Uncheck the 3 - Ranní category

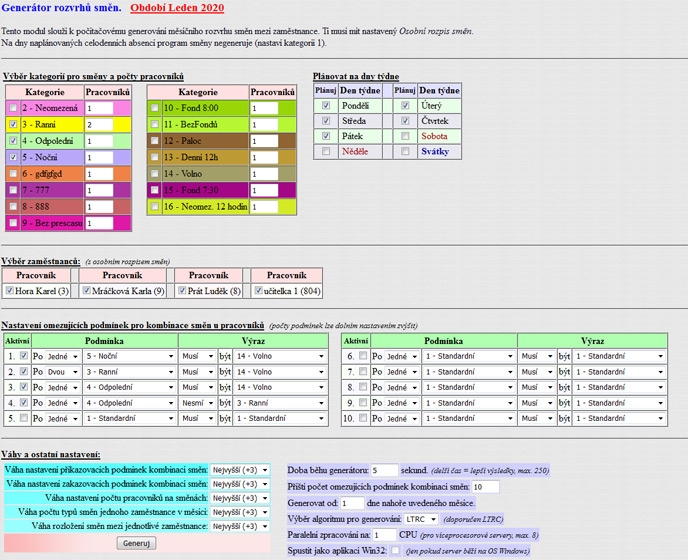14,124
